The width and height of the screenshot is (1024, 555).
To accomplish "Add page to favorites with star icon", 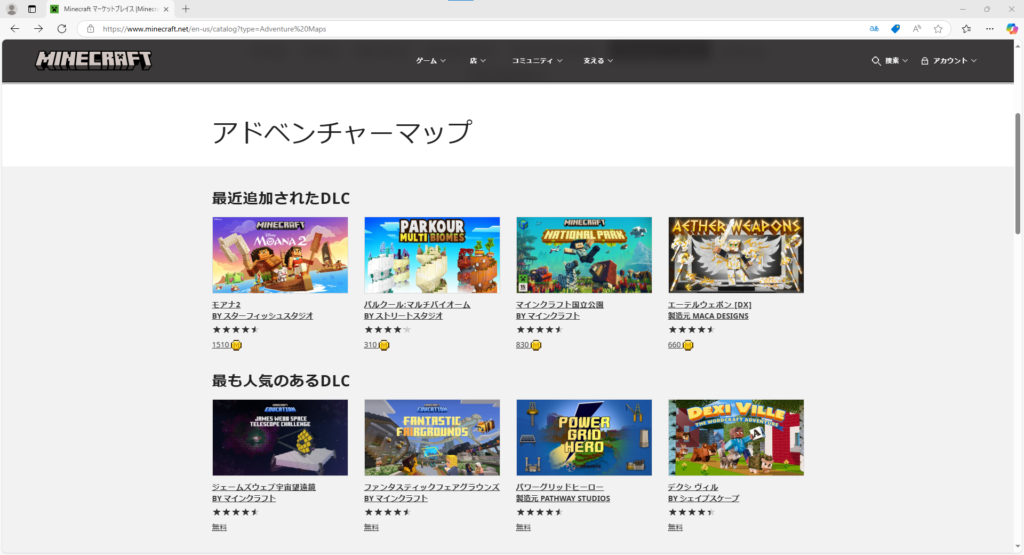I will (x=938, y=29).
